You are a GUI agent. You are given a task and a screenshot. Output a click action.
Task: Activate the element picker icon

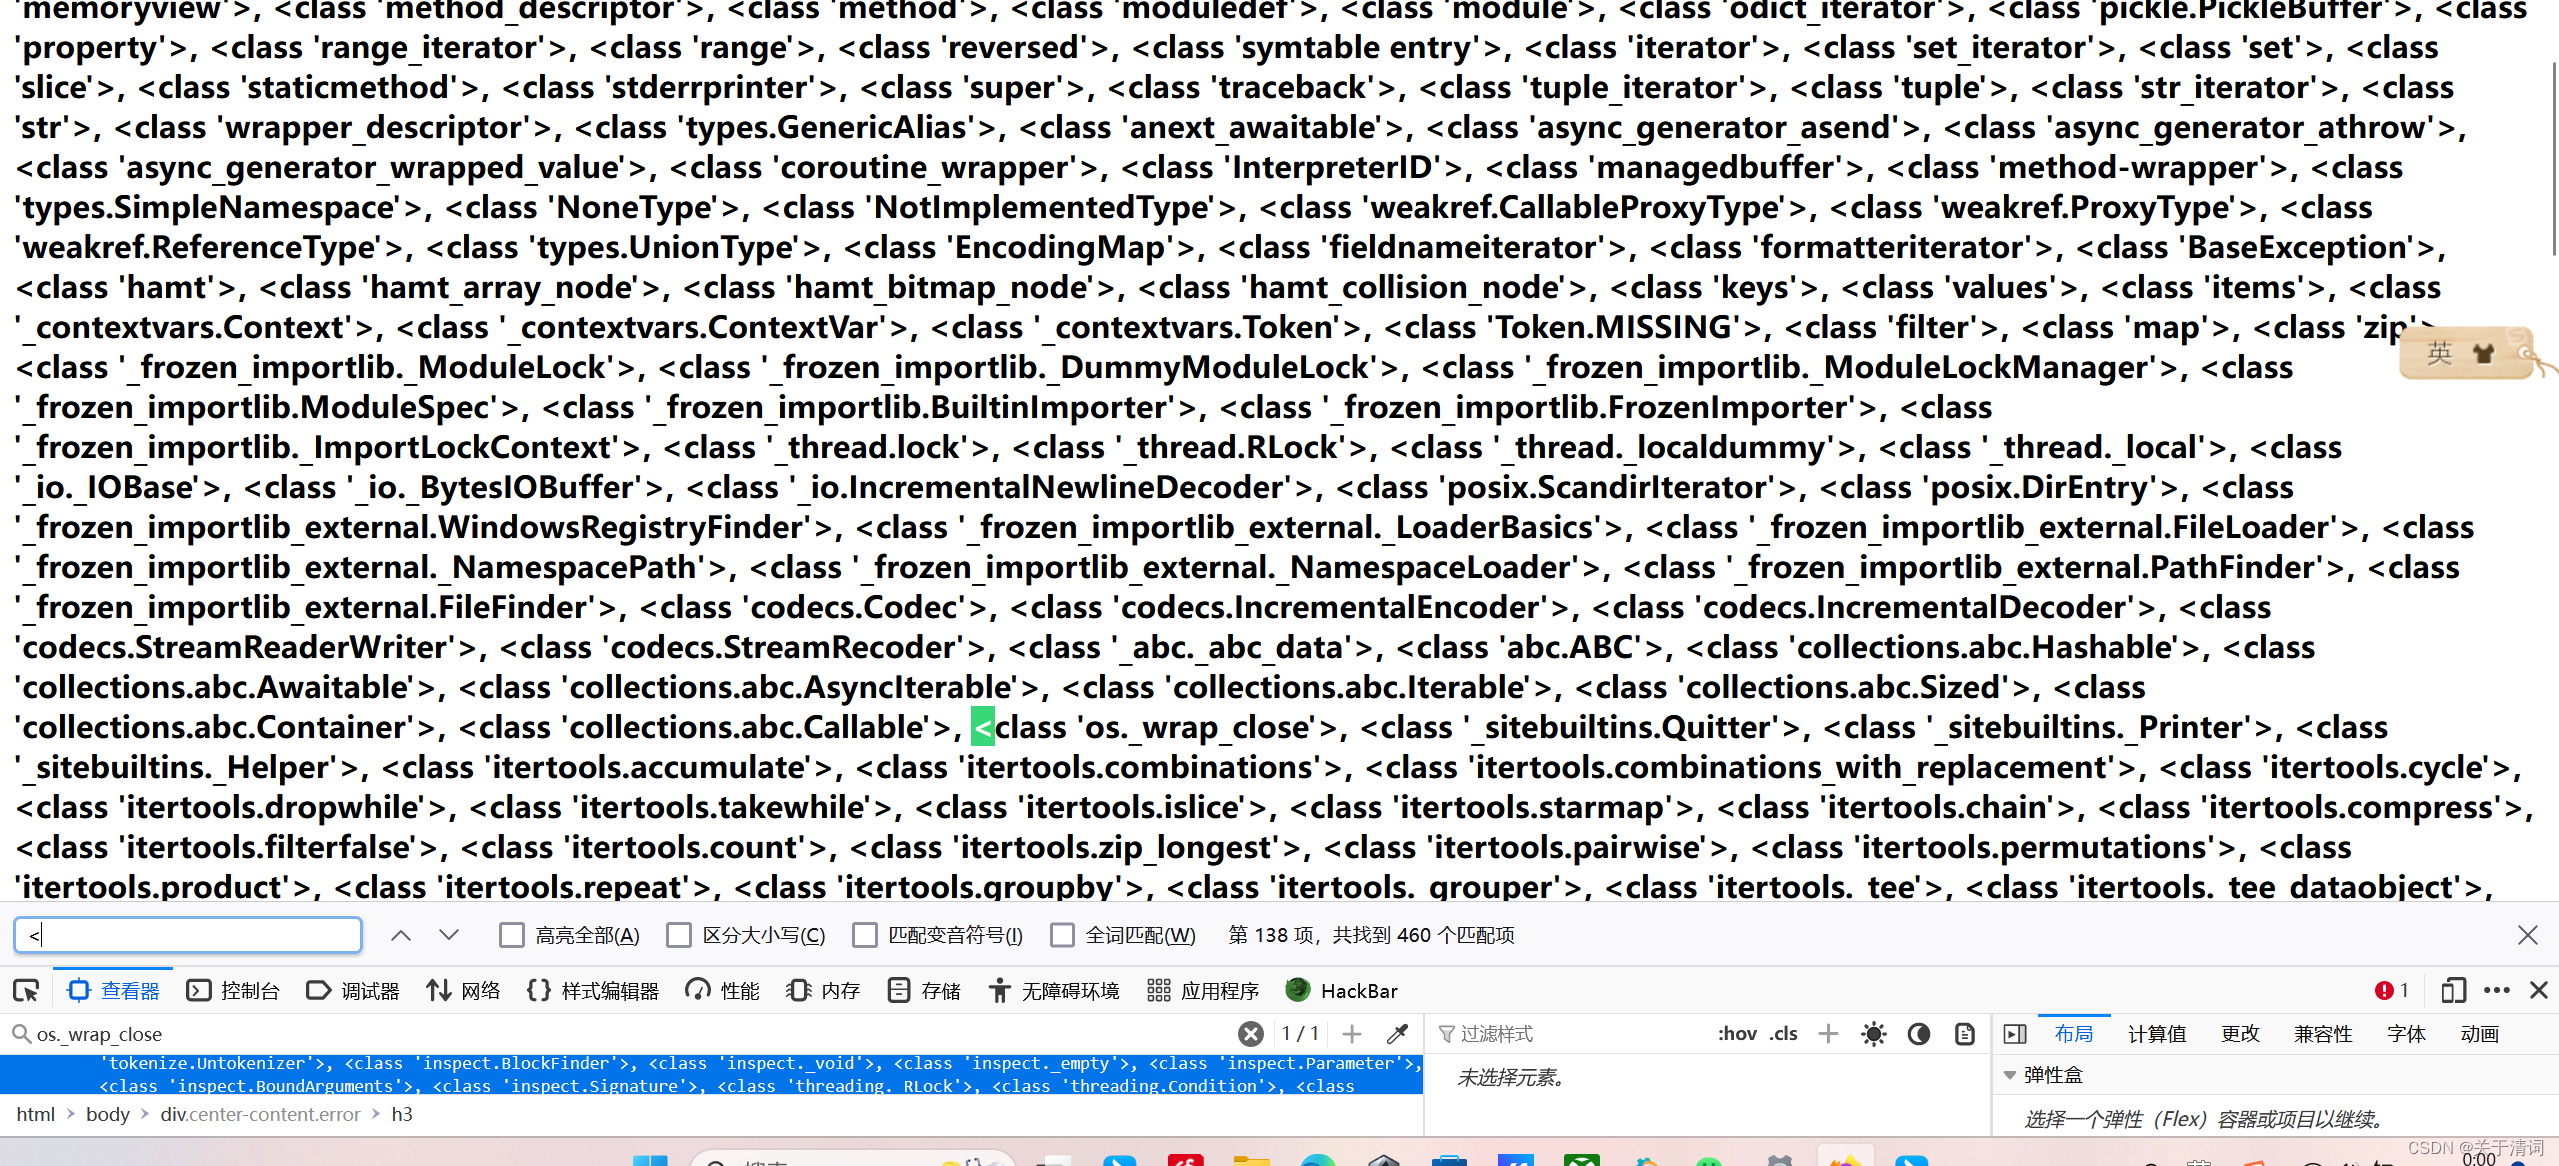pyautogui.click(x=26, y=990)
